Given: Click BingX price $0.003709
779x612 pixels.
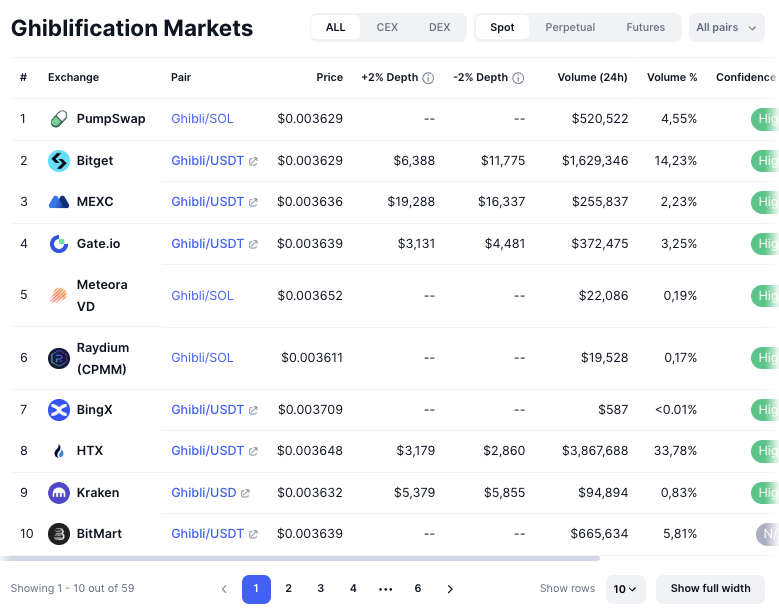Looking at the screenshot, I should pos(310,410).
